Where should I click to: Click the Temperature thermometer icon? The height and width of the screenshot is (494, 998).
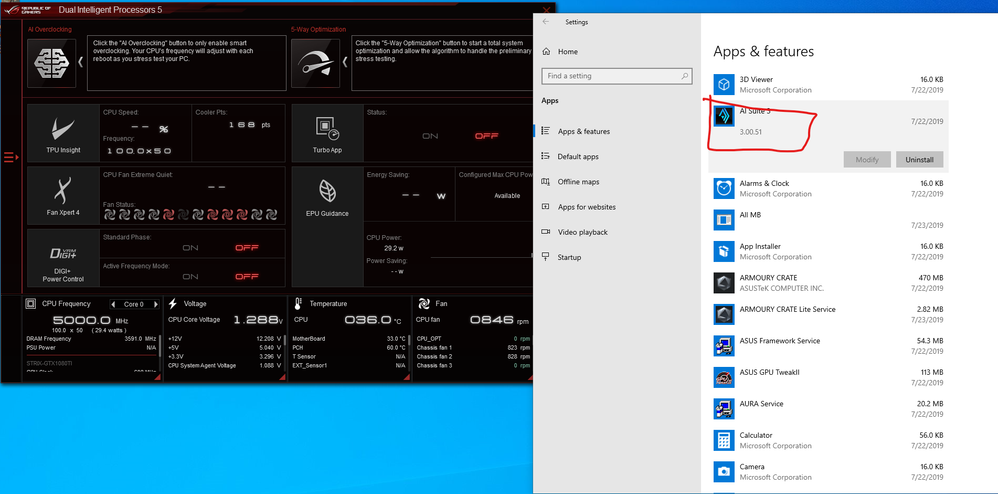(299, 304)
